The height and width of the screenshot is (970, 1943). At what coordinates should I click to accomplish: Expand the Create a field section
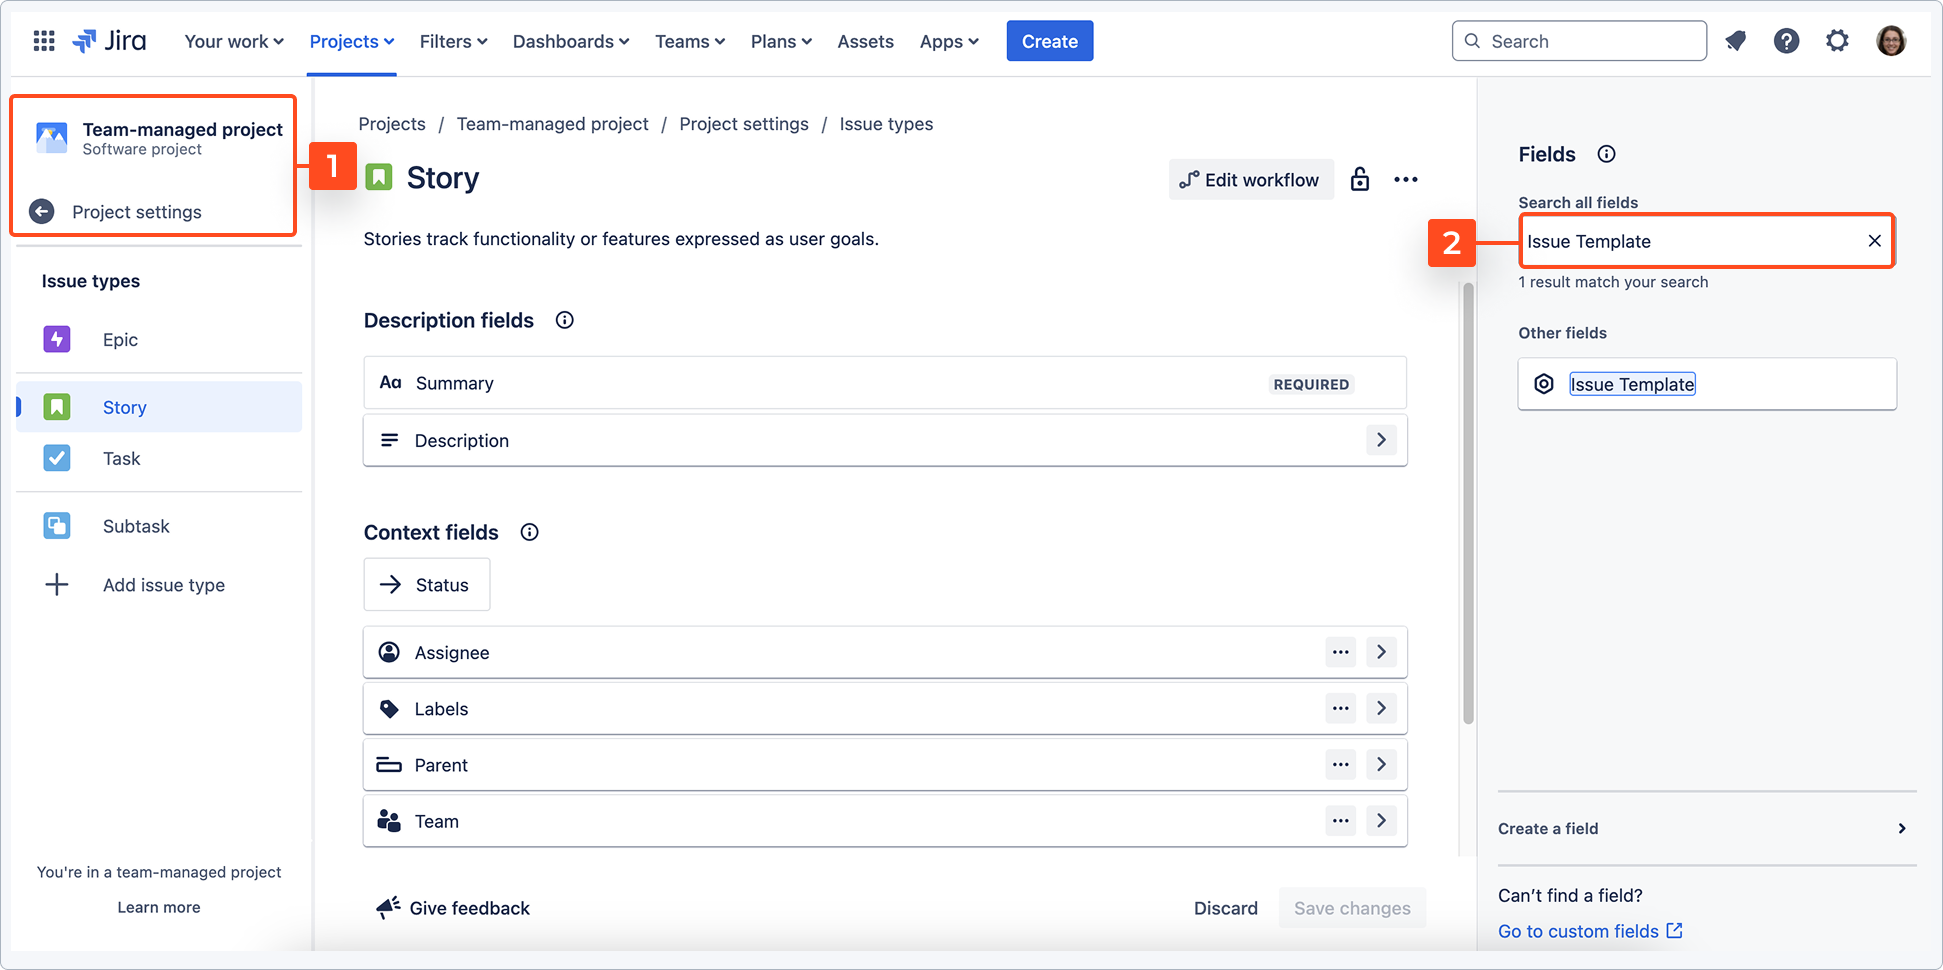pos(1706,828)
